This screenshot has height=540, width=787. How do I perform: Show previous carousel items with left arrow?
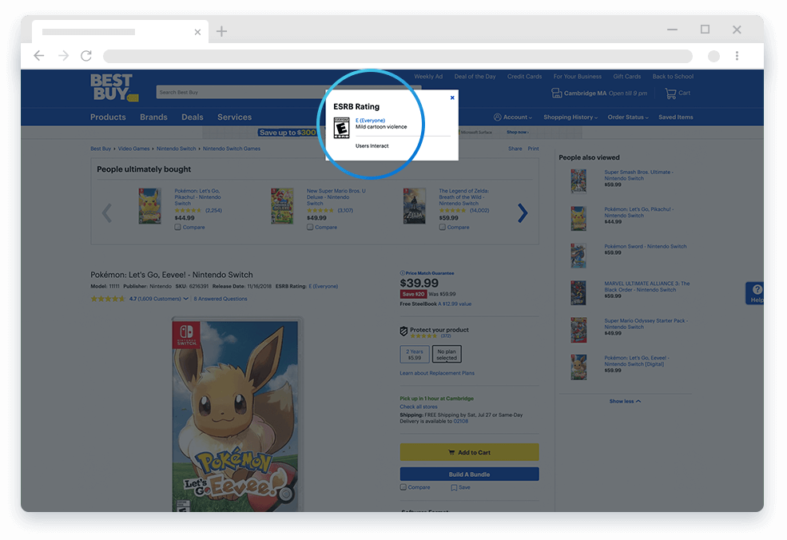coord(107,213)
